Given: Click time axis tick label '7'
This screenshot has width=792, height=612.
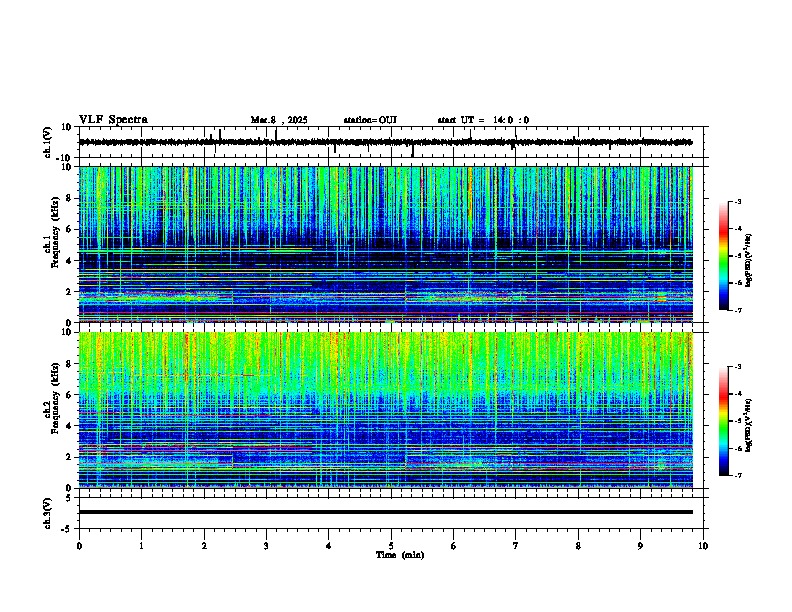Looking at the screenshot, I should 516,546.
